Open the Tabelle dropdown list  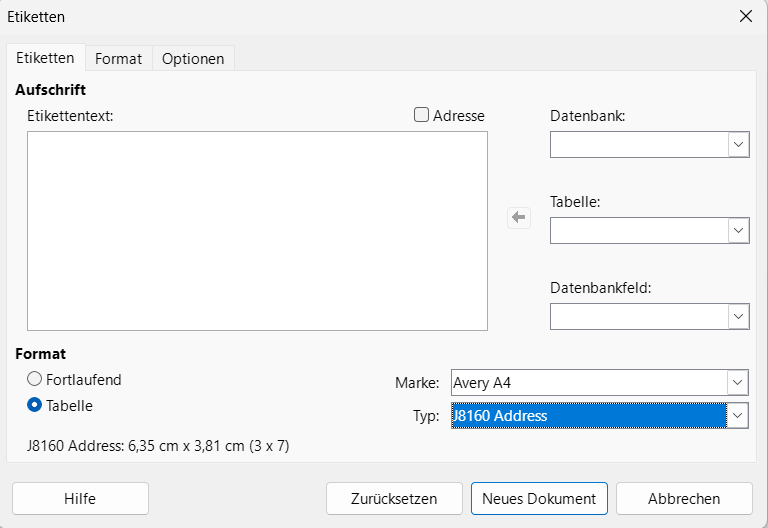tap(738, 231)
